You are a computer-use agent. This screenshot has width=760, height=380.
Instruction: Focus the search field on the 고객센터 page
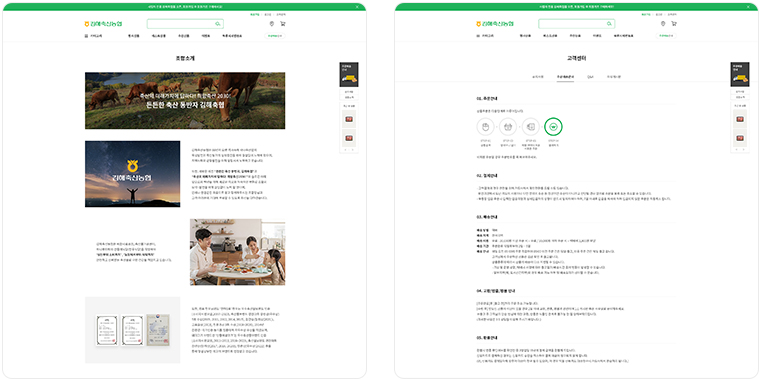pyautogui.click(x=576, y=24)
